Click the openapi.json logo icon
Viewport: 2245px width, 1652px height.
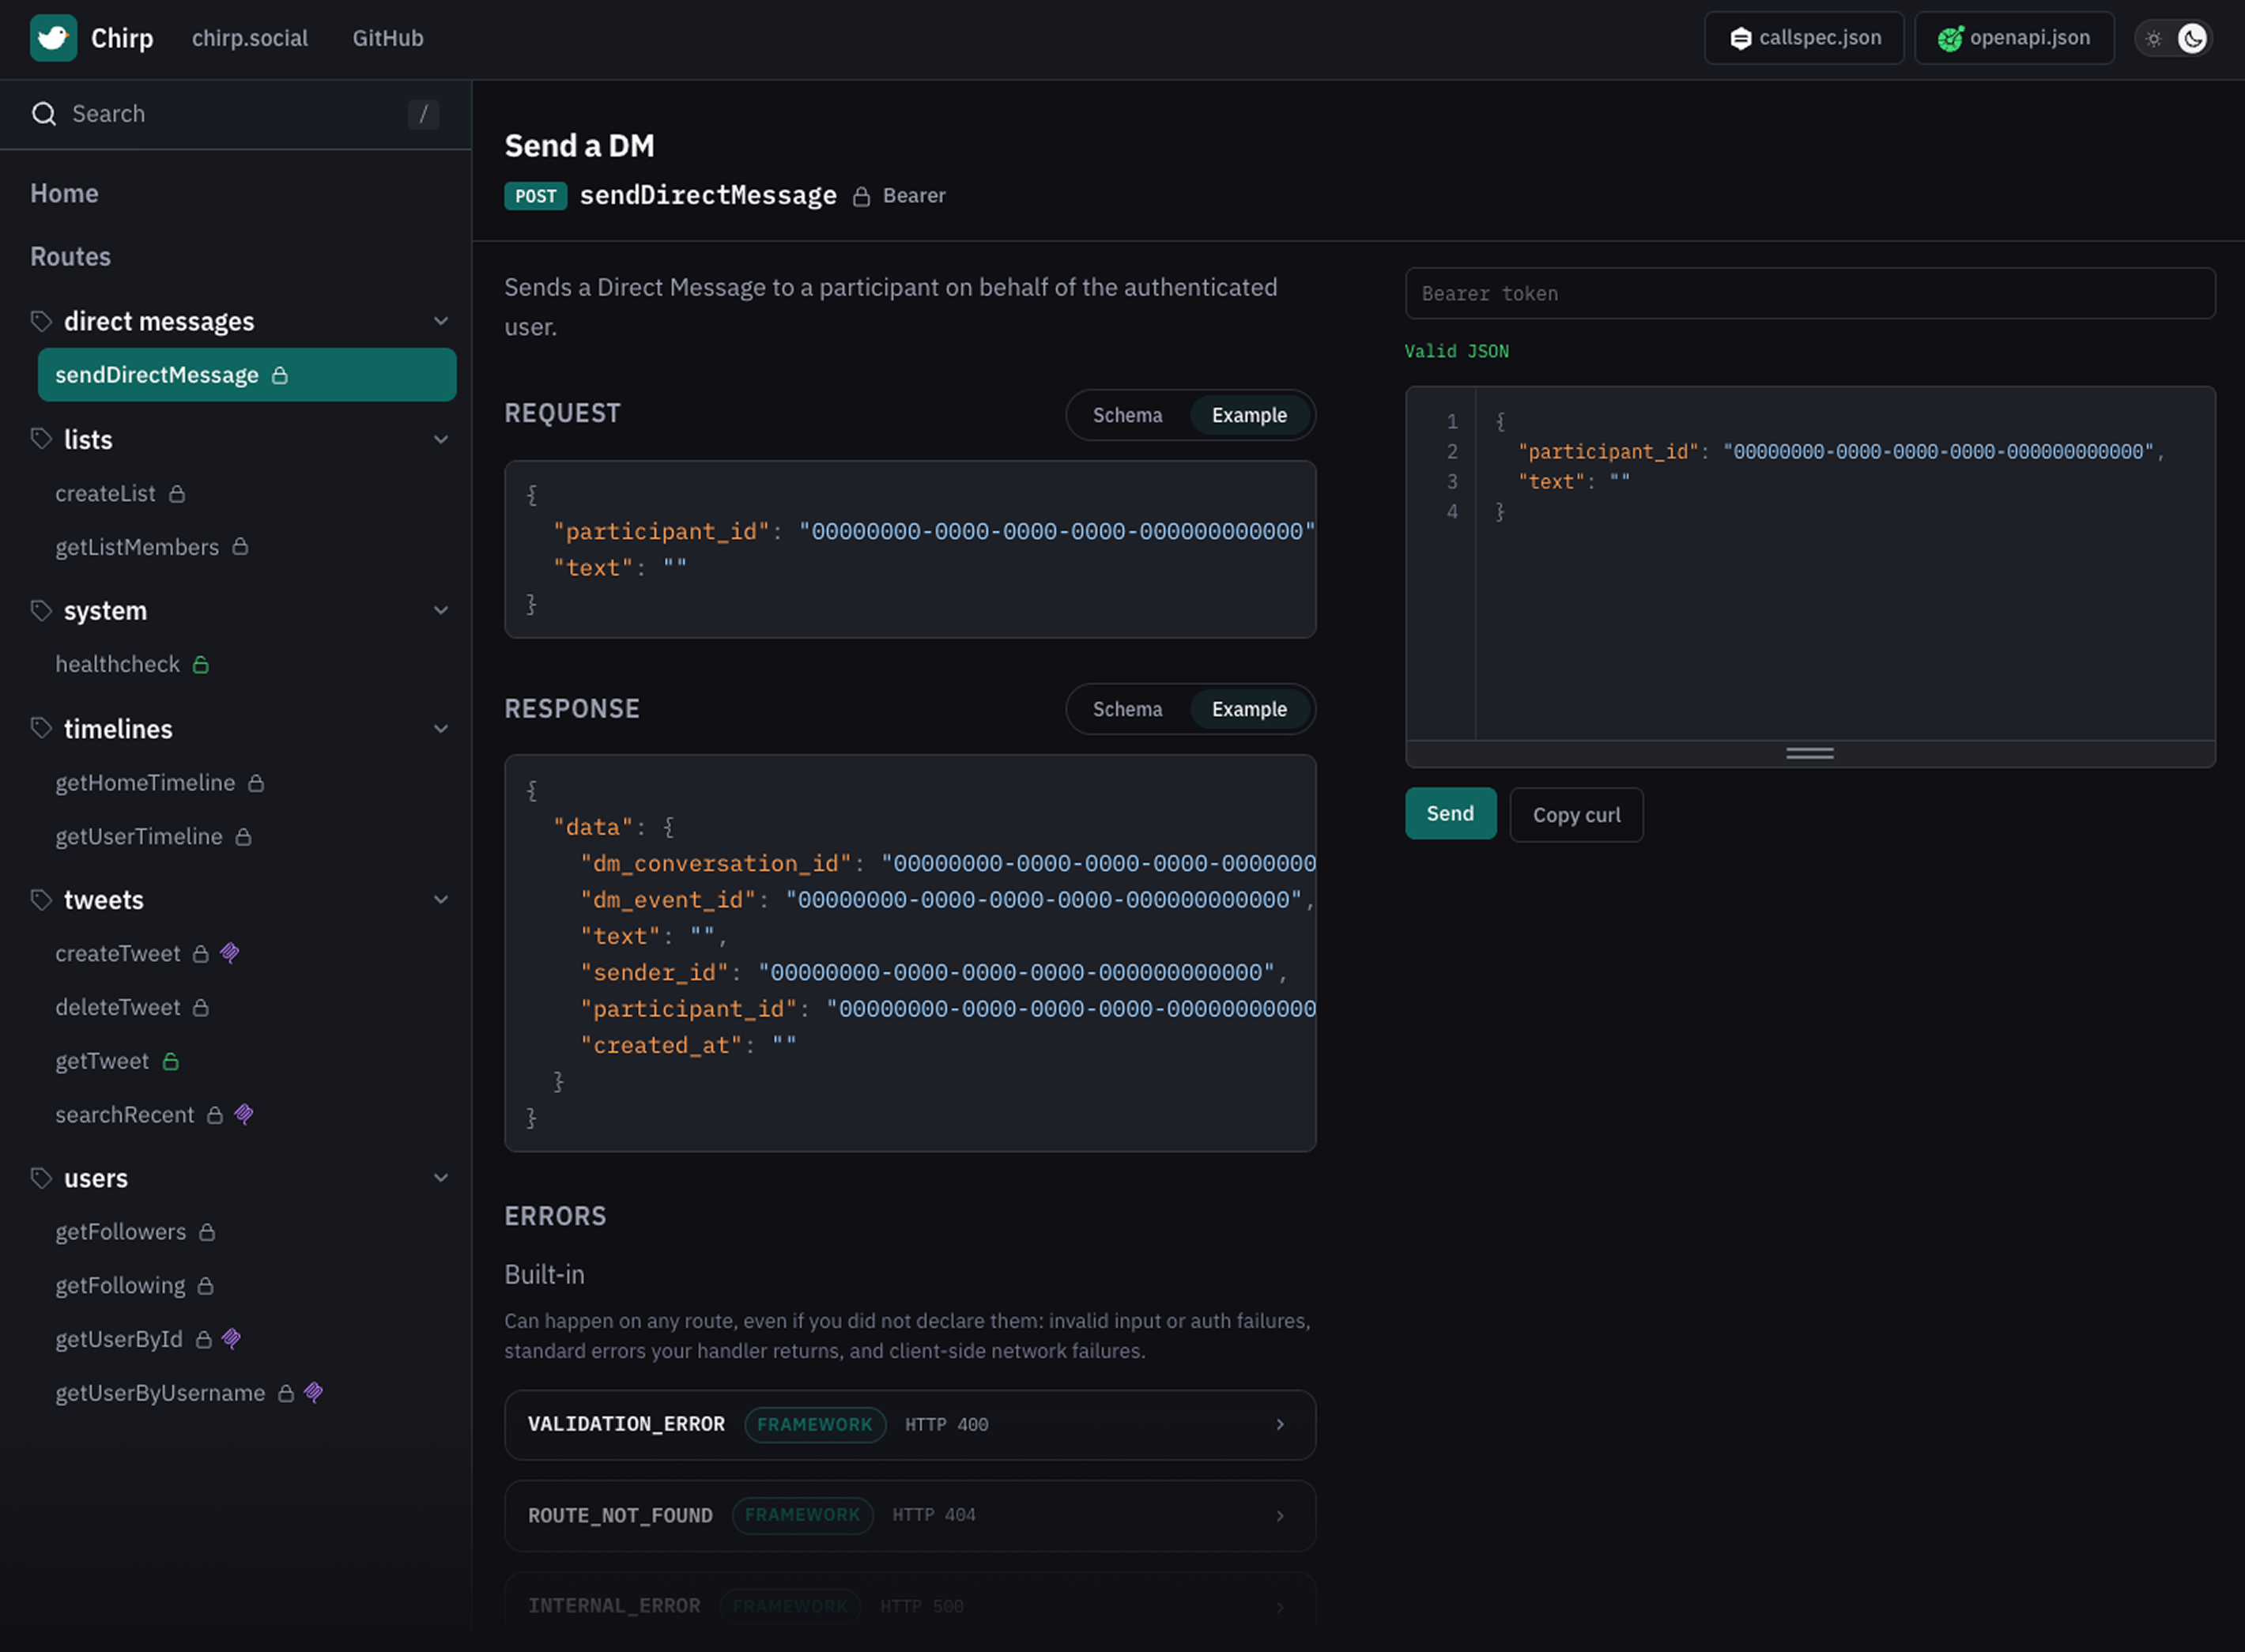[1950, 38]
